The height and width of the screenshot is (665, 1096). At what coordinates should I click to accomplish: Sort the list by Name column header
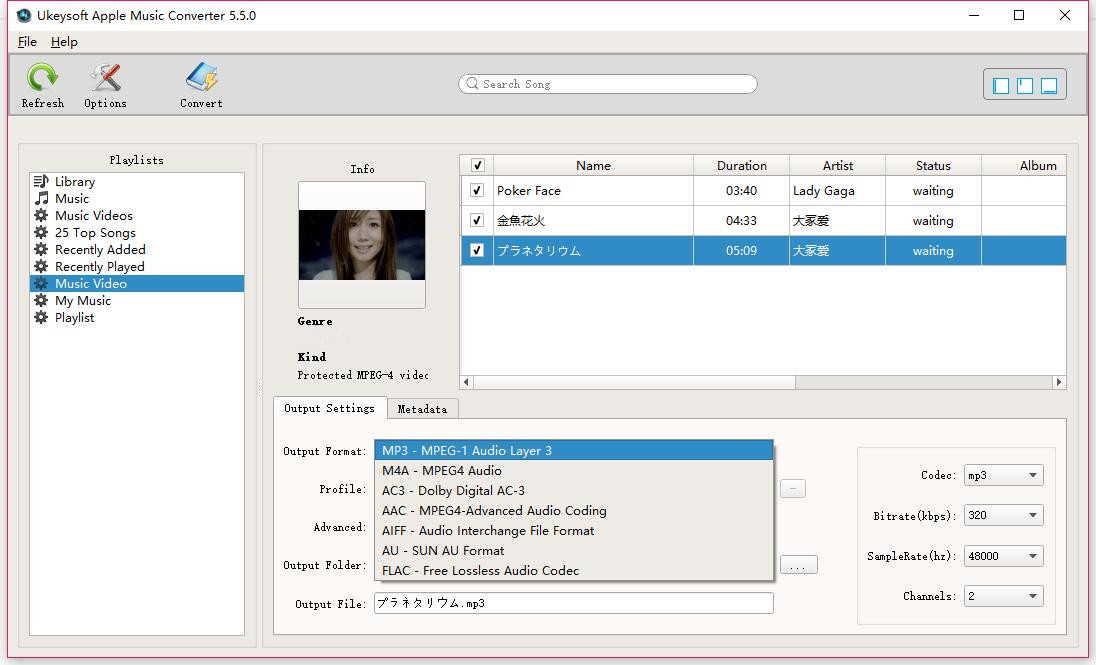click(x=593, y=165)
